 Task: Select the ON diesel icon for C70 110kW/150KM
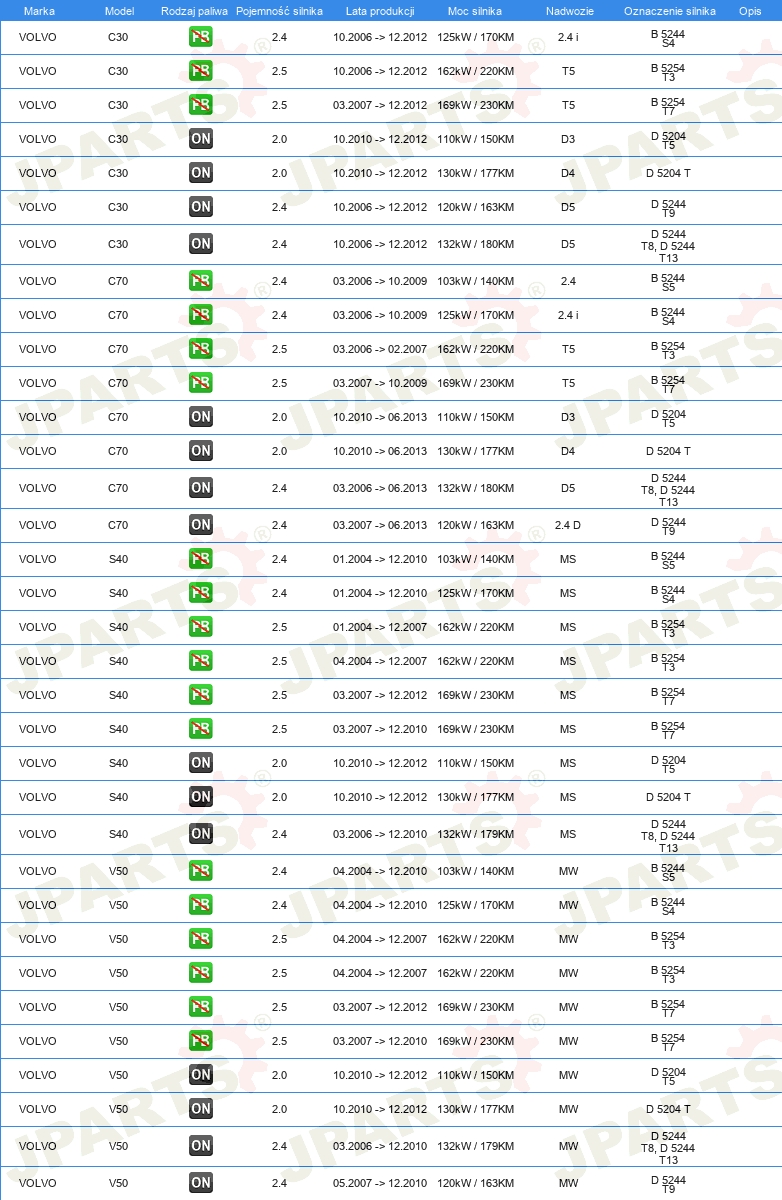[x=201, y=418]
